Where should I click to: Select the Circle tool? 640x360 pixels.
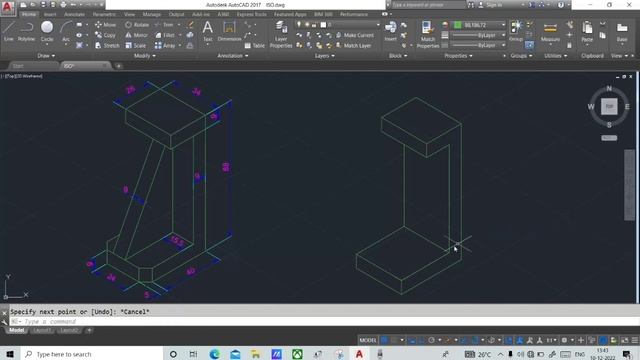pos(47,31)
